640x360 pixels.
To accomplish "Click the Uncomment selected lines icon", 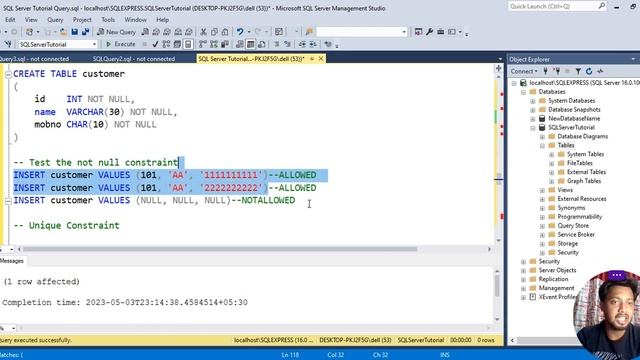I will 287,44.
